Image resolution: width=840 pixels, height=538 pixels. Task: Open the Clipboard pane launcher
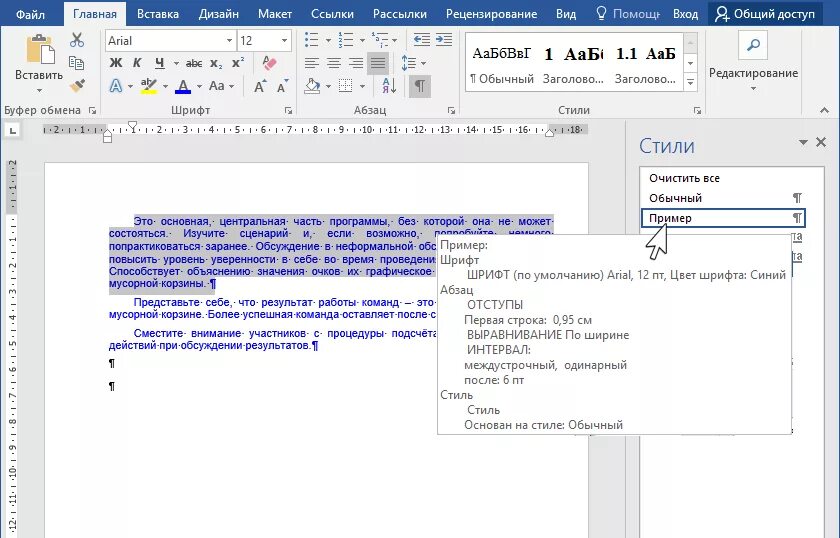92,110
